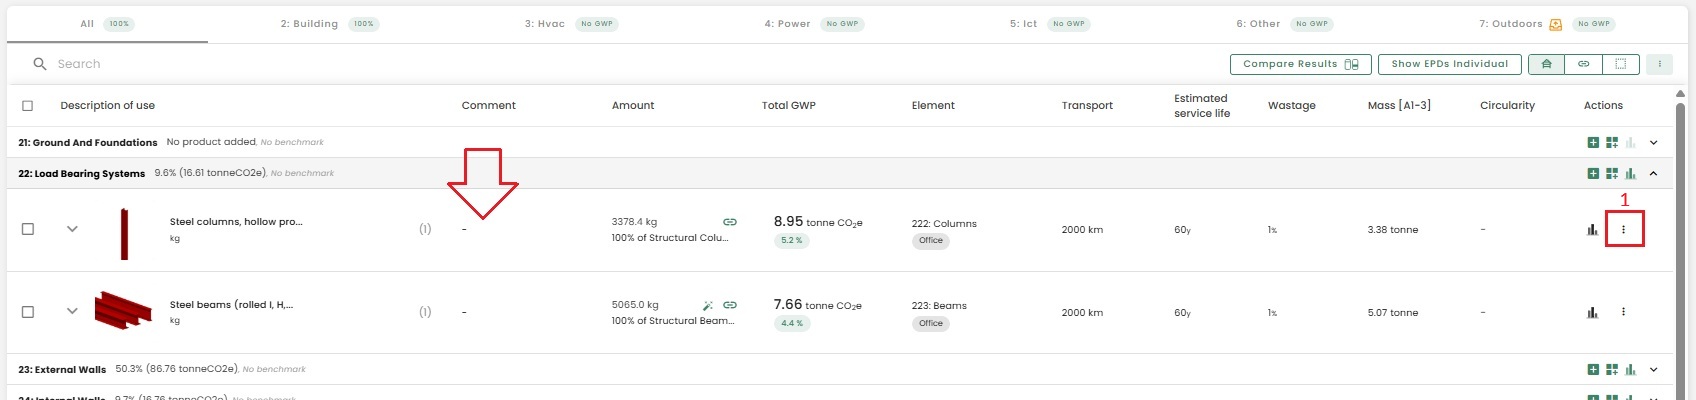Toggle the select-all checkbox in the table header
Screen dimensions: 1696x400
pos(28,105)
